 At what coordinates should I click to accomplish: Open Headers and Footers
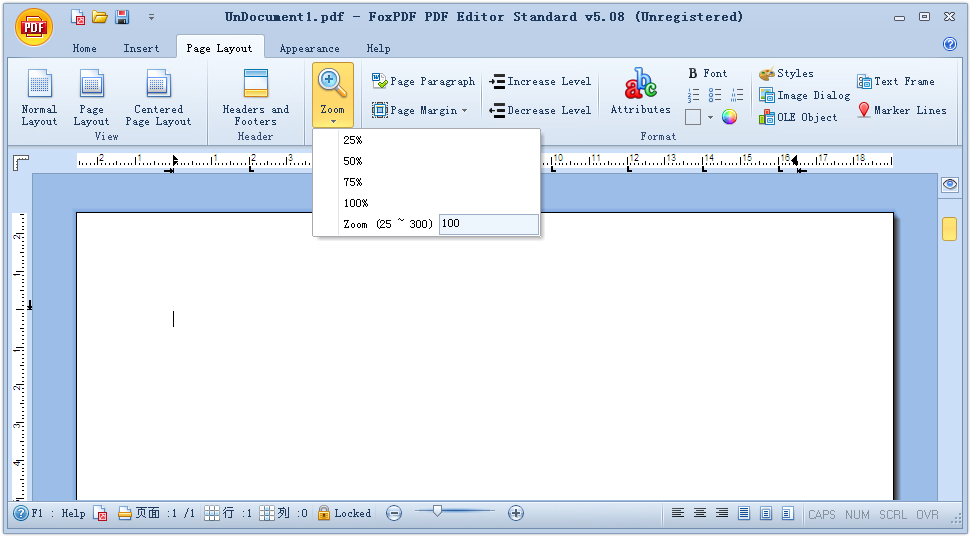[x=256, y=97]
